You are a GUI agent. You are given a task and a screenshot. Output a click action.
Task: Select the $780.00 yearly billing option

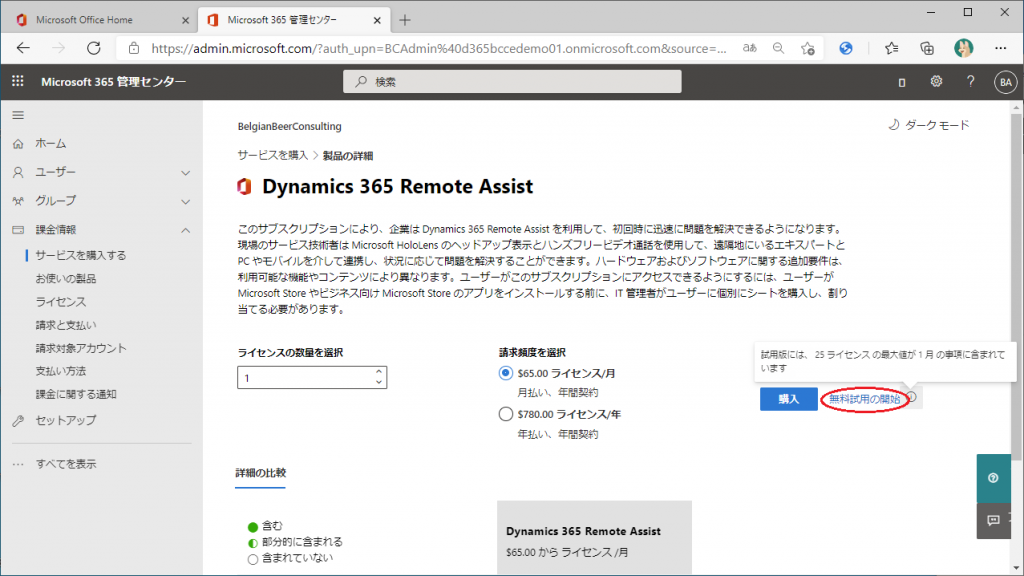click(x=505, y=414)
